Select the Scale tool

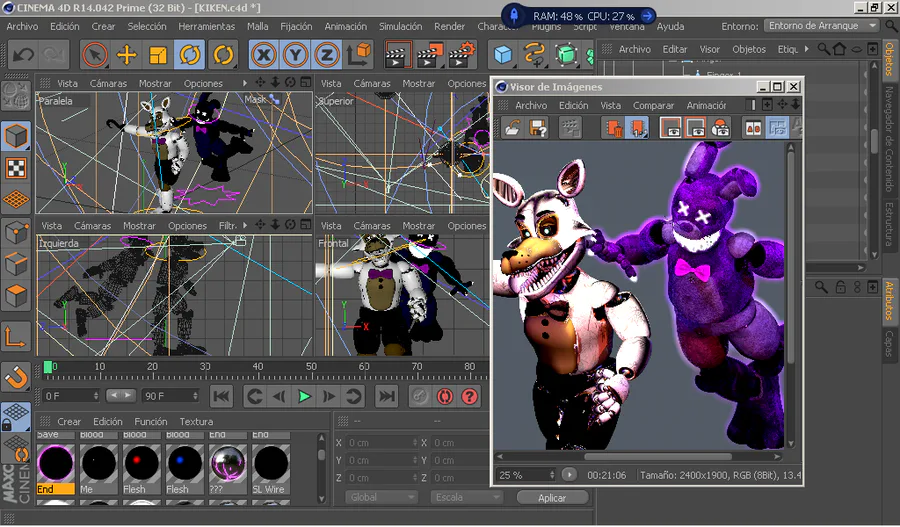(158, 55)
